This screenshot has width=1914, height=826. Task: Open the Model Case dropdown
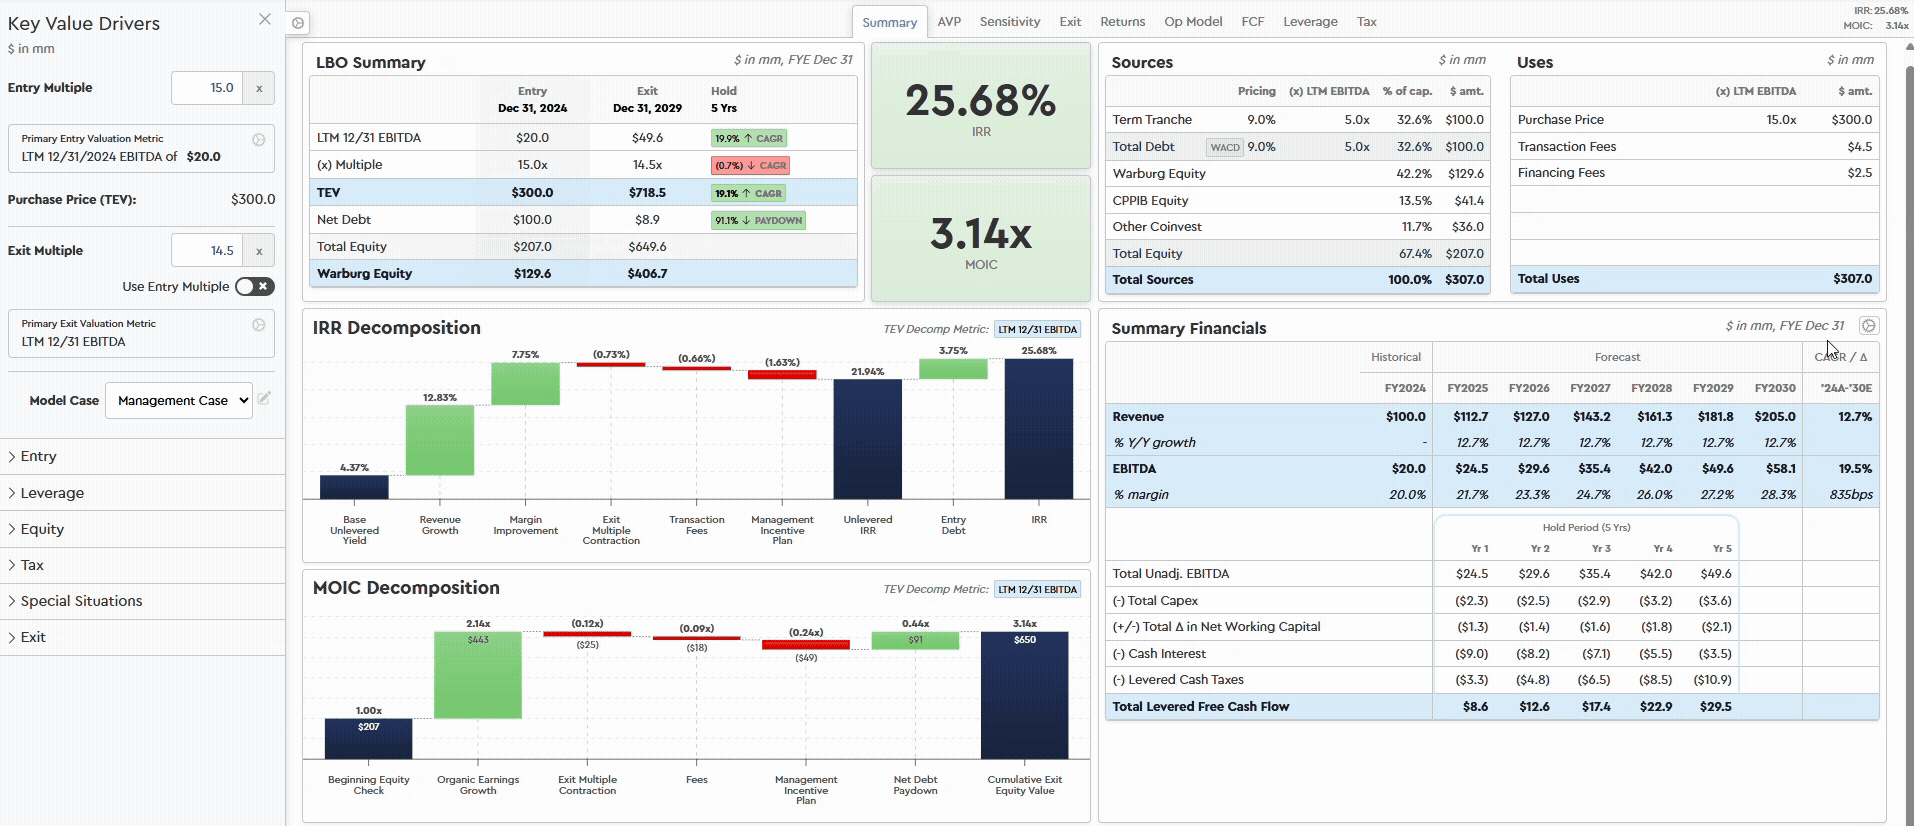[179, 401]
